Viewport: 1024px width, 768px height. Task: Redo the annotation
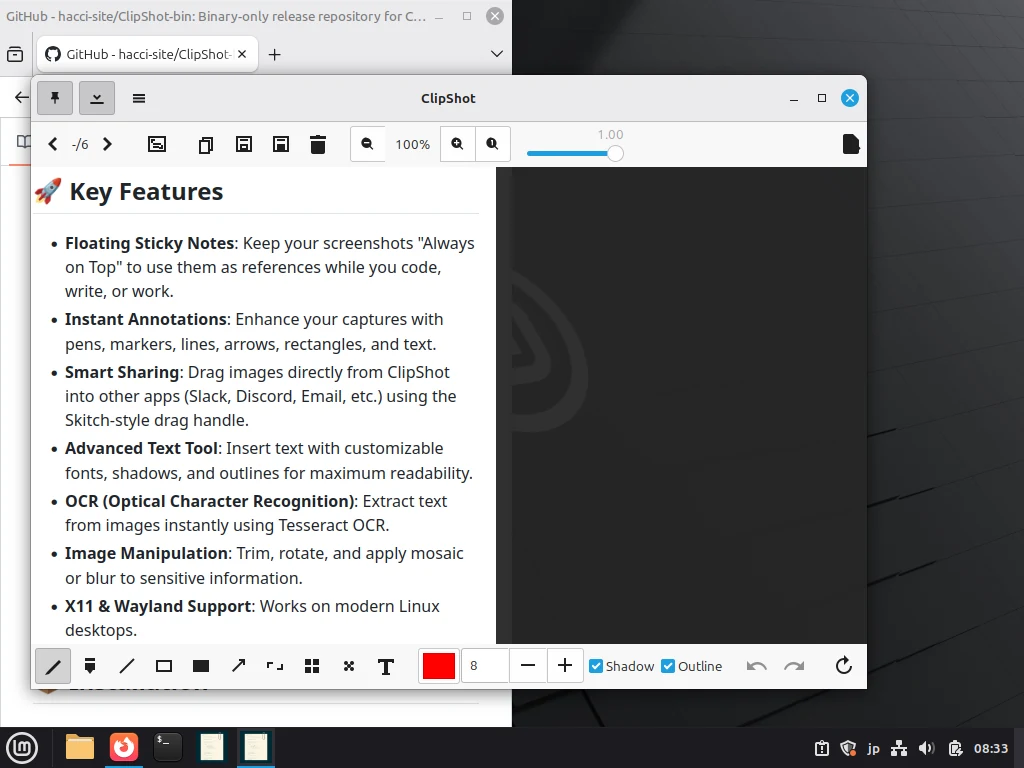tap(794, 666)
